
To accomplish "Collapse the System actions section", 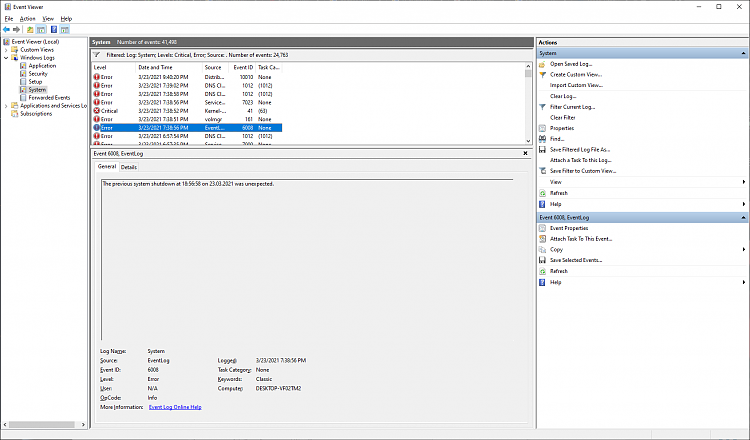I will click(x=743, y=53).
